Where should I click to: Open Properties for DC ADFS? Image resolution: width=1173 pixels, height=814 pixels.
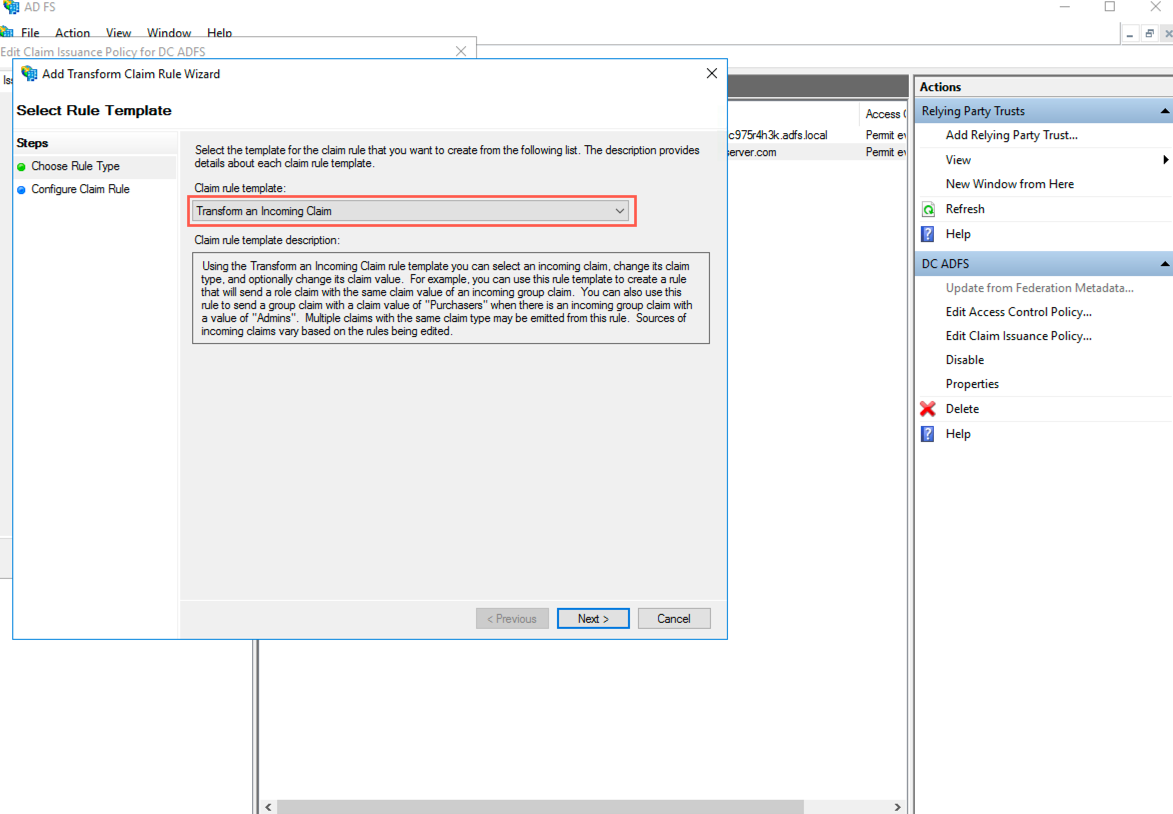(x=972, y=383)
